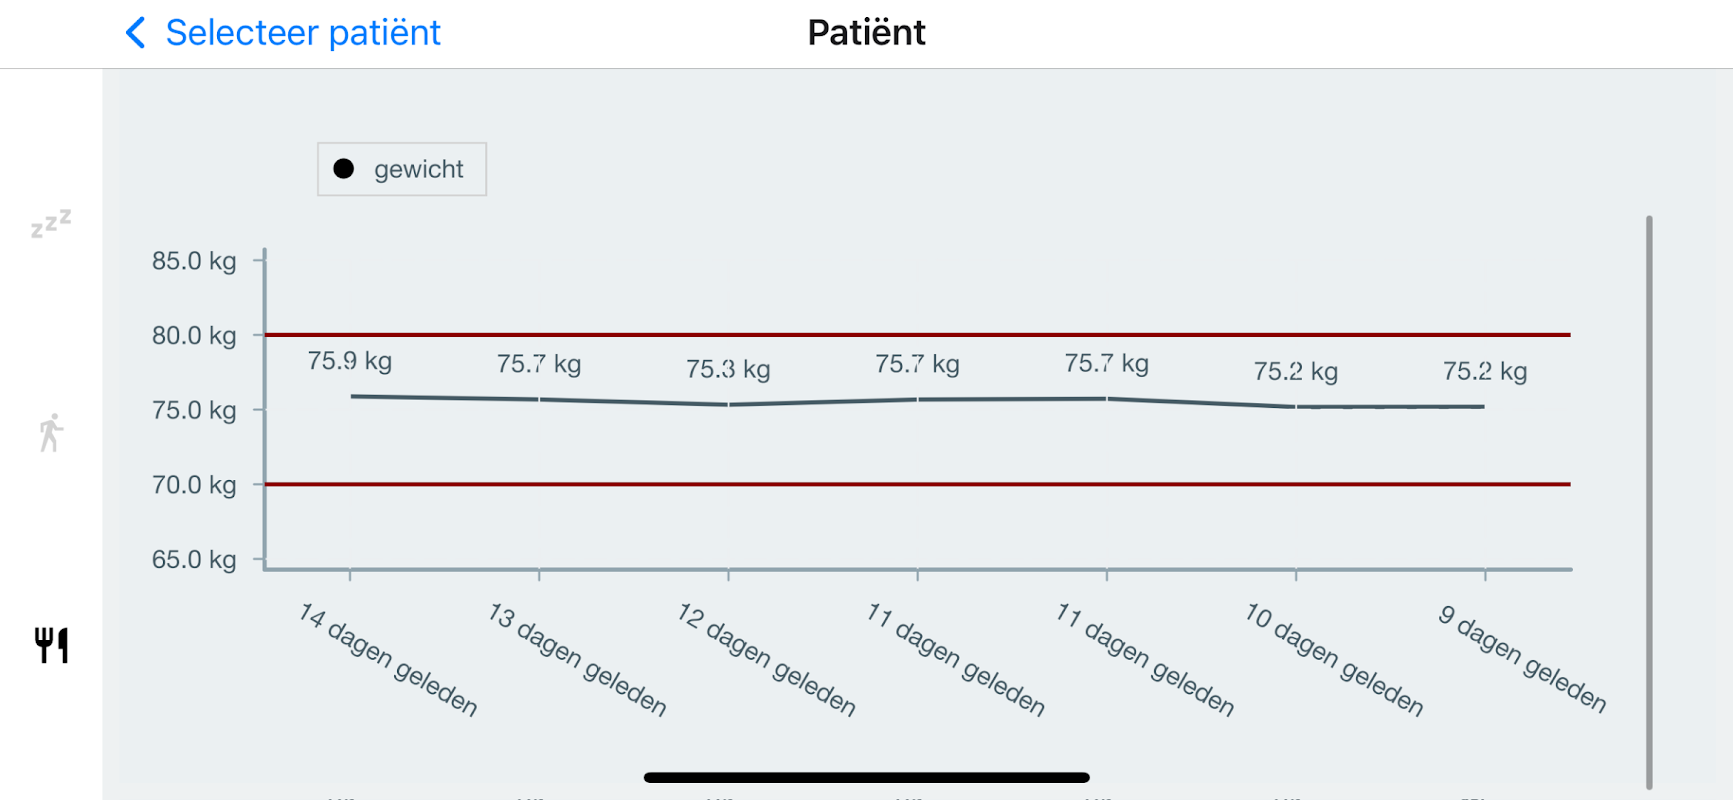Pick the 12 dagen geleden axis label
This screenshot has width=1733, height=800.
click(766, 659)
